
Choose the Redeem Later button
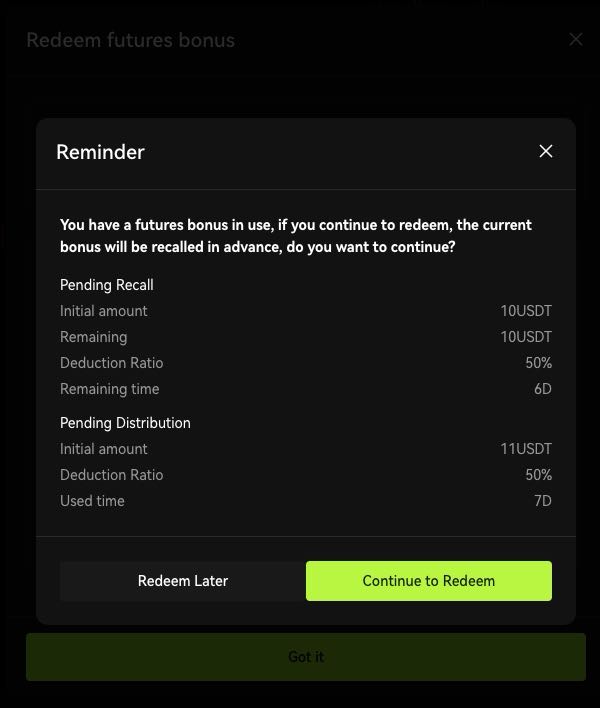183,581
